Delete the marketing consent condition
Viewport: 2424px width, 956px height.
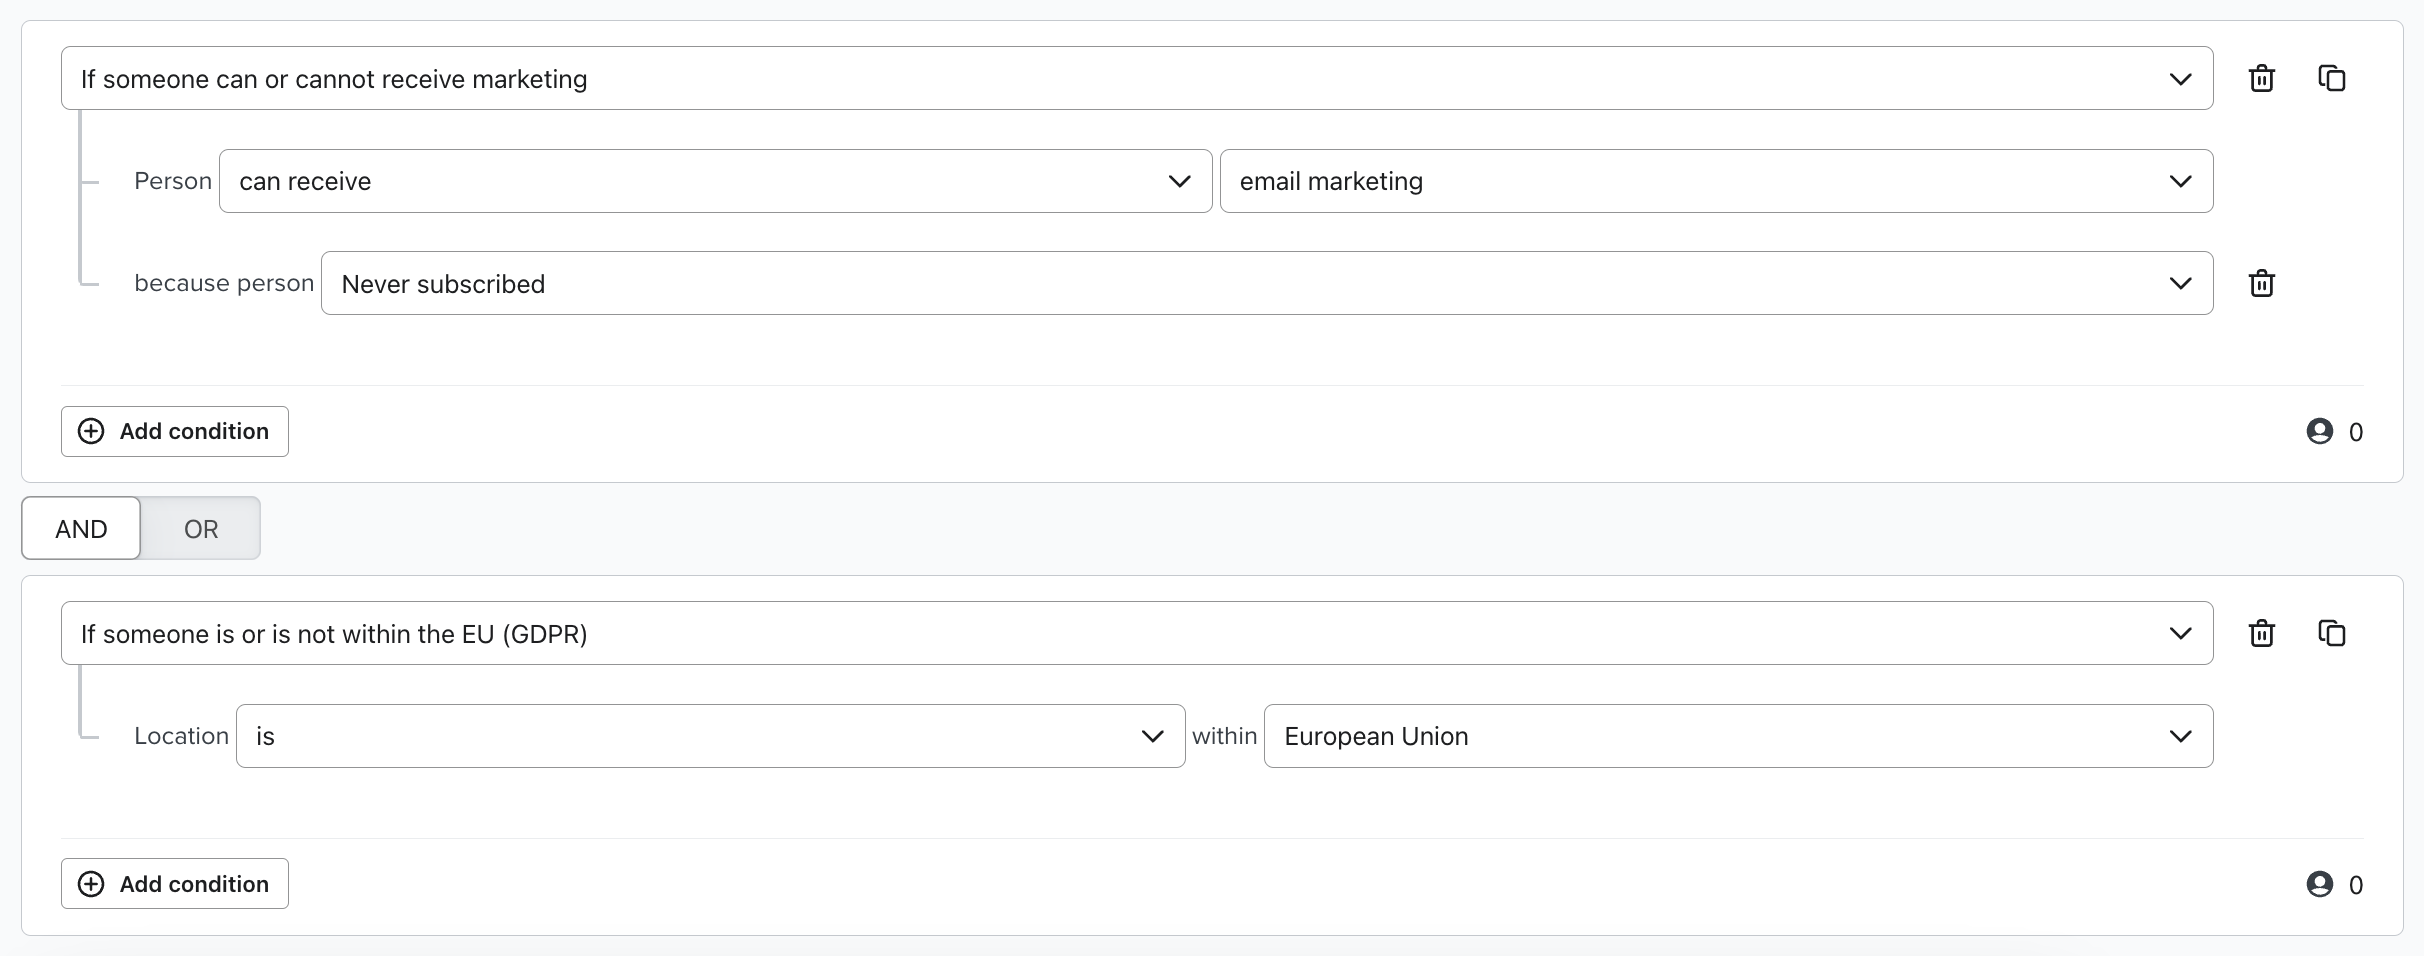click(2261, 78)
